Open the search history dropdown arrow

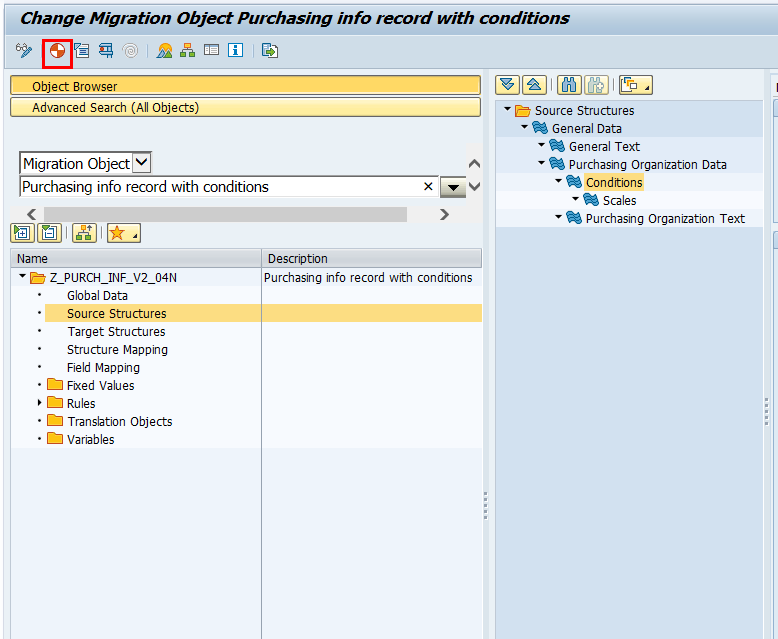point(453,188)
